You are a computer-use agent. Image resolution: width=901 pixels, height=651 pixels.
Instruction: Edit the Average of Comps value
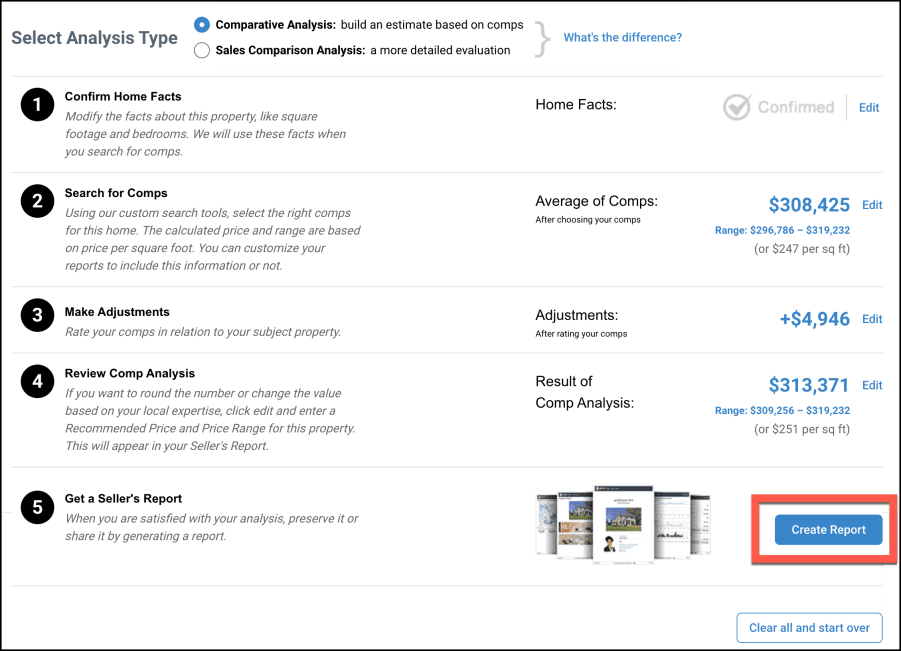click(x=872, y=205)
